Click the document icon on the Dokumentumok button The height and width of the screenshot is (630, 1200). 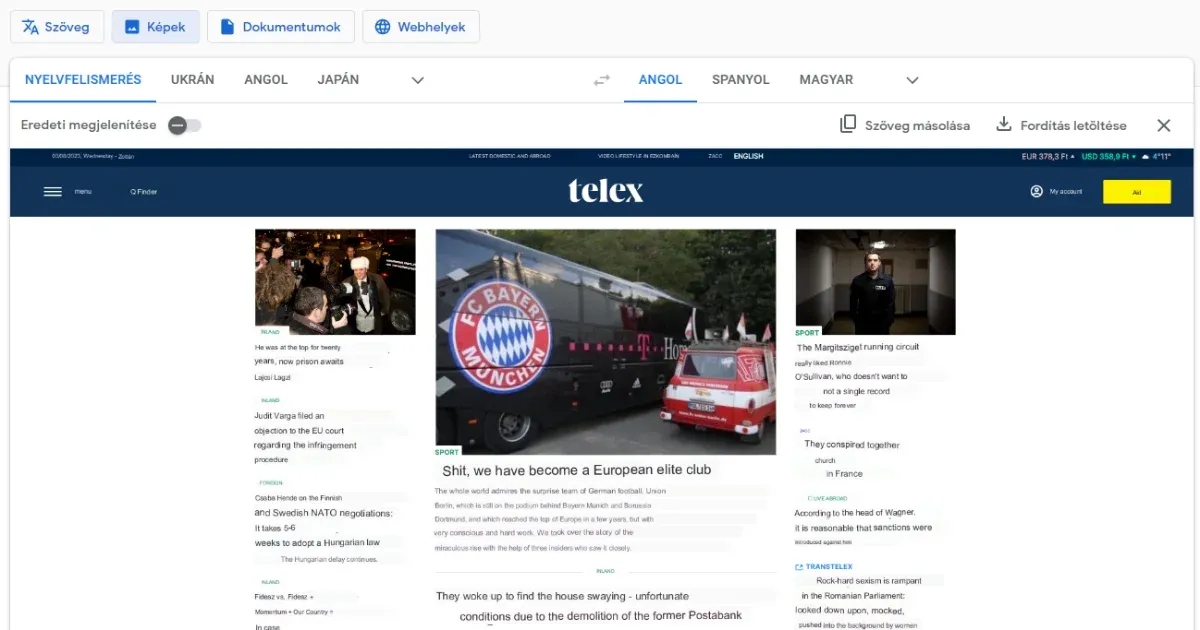click(228, 27)
